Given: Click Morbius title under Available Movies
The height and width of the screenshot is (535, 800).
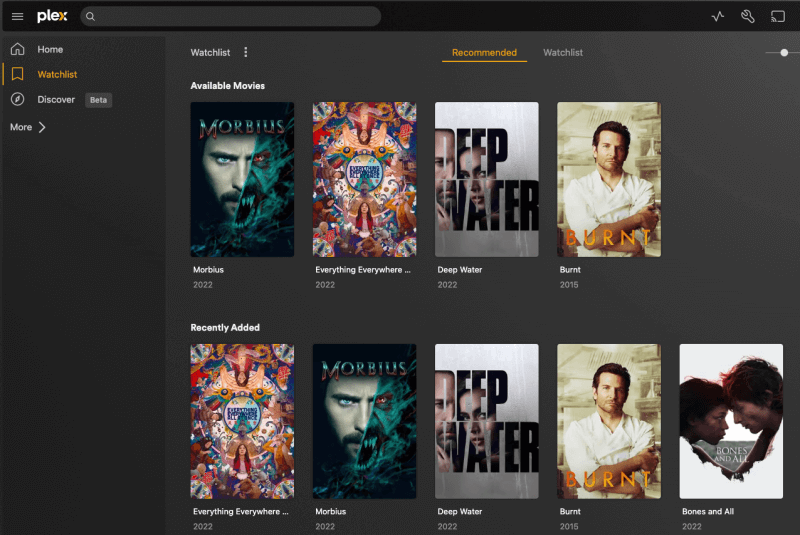Looking at the screenshot, I should tap(208, 270).
